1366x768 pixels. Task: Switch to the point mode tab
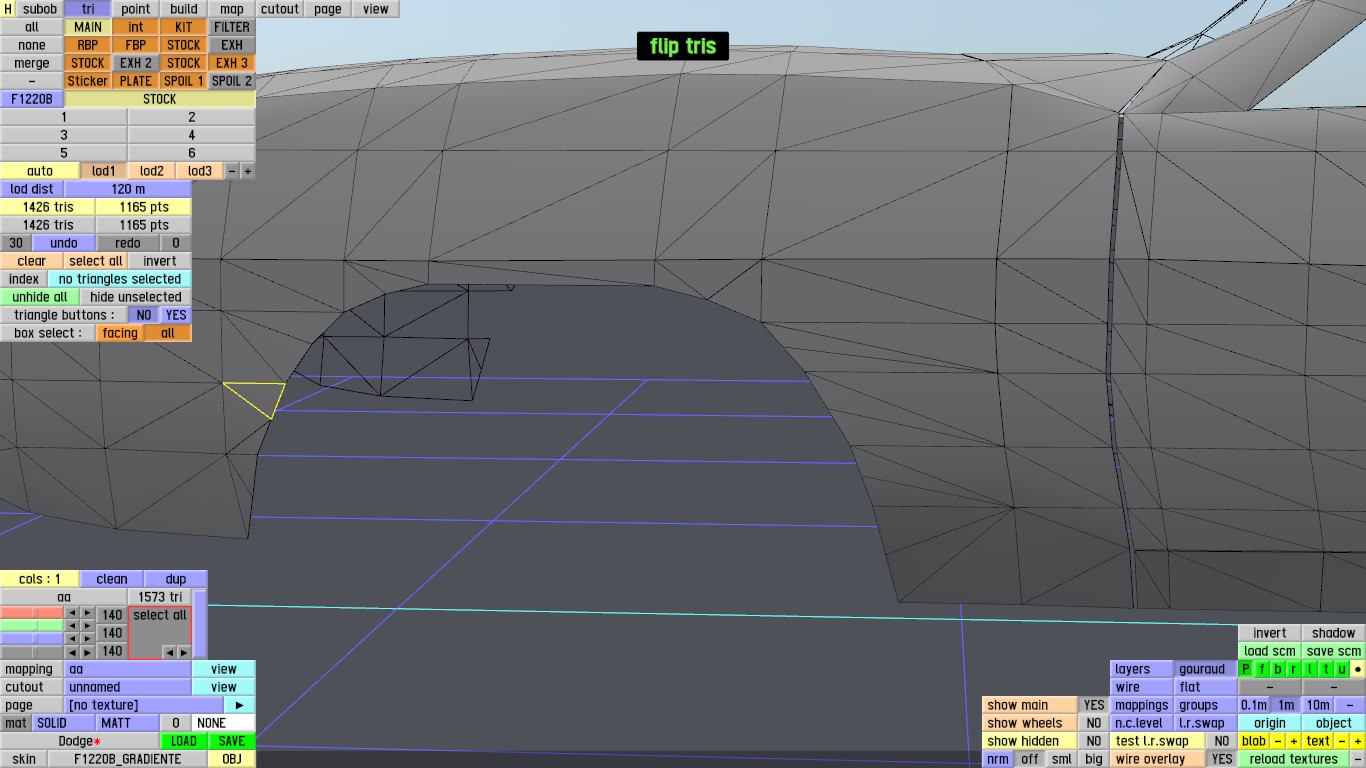136,9
